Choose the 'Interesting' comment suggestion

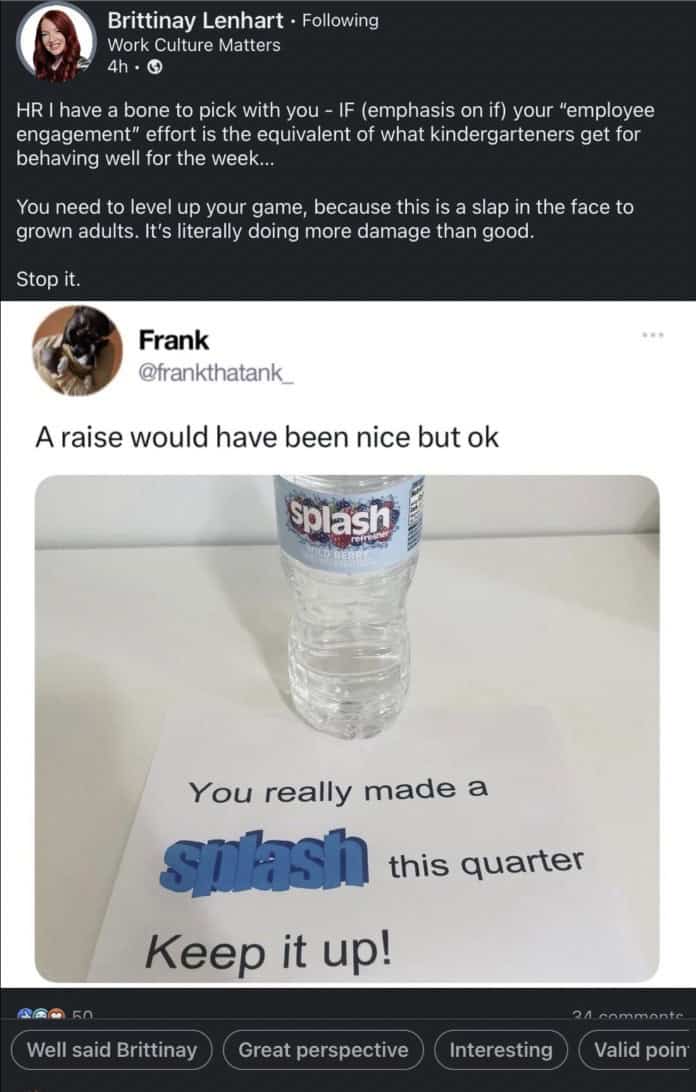coord(501,1051)
